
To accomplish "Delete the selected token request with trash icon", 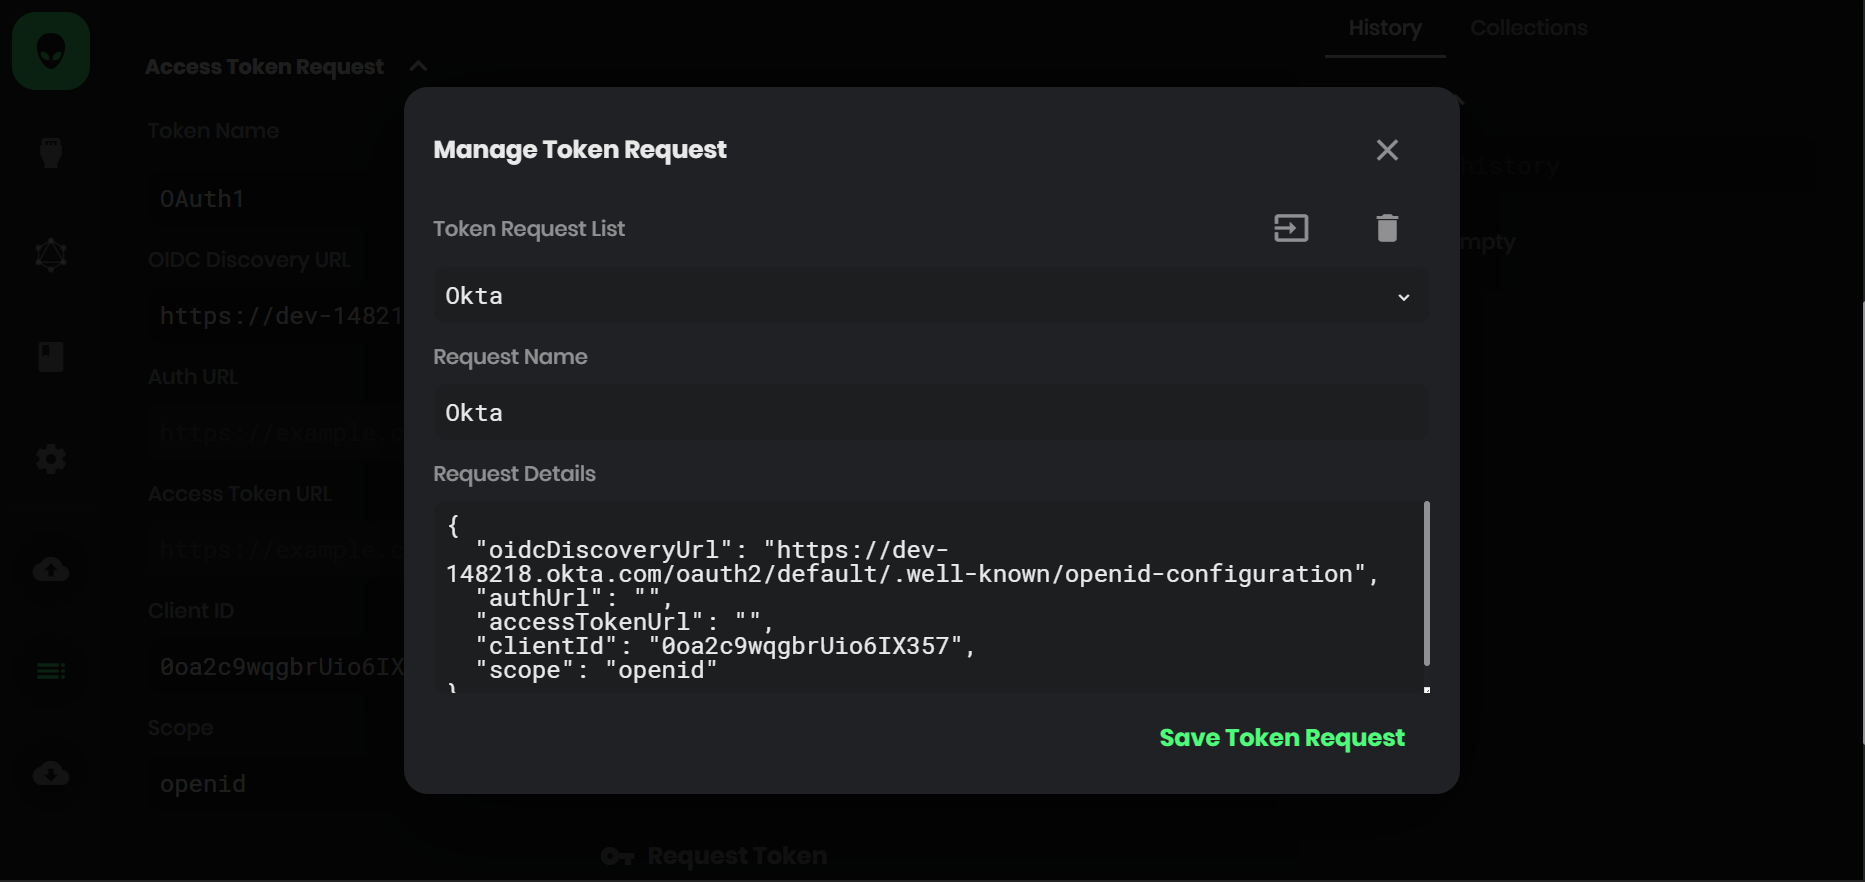I will click(x=1387, y=228).
